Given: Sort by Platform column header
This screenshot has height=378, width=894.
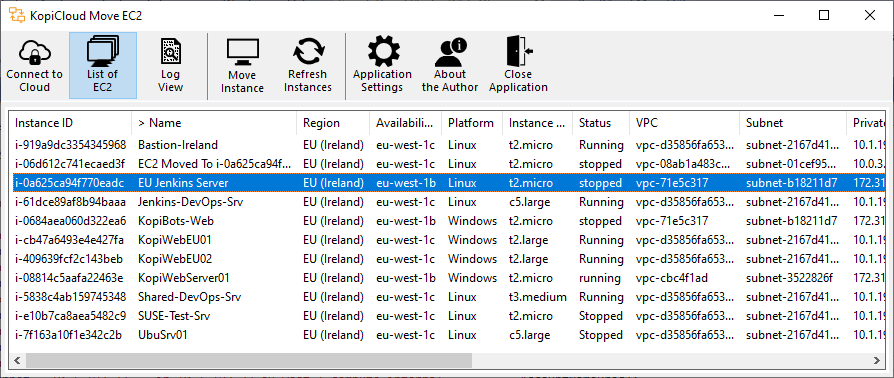Looking at the screenshot, I should pyautogui.click(x=472, y=123).
